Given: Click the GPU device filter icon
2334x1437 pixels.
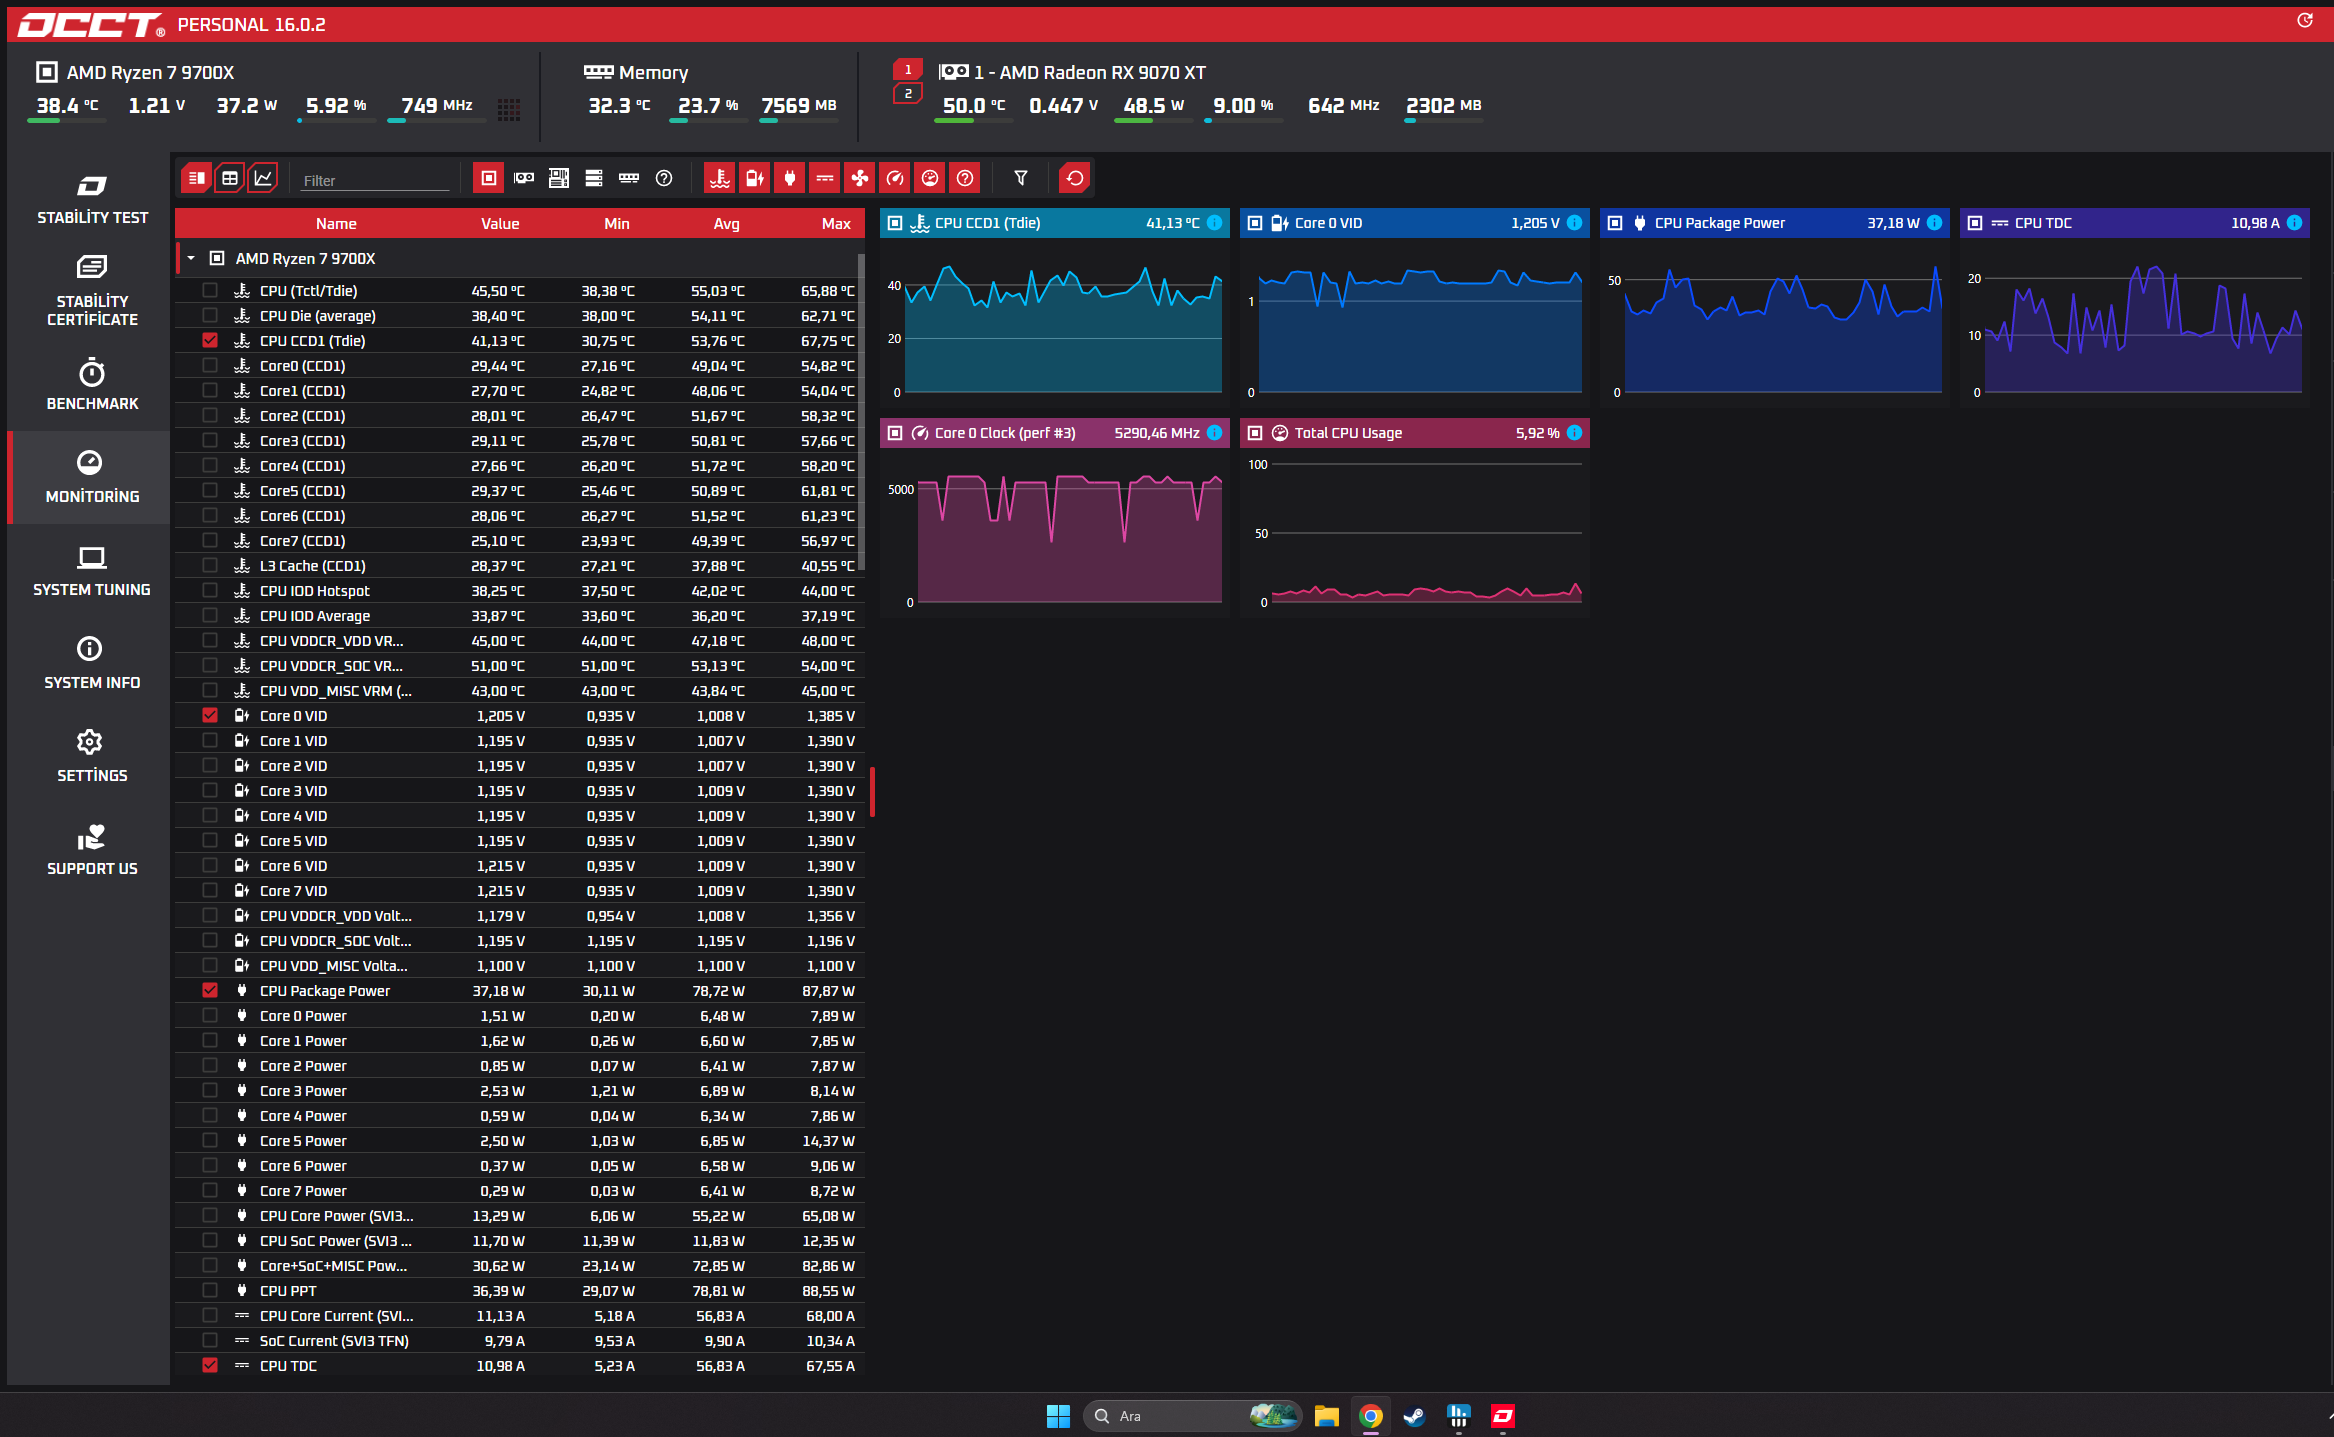Looking at the screenshot, I should coord(524,179).
